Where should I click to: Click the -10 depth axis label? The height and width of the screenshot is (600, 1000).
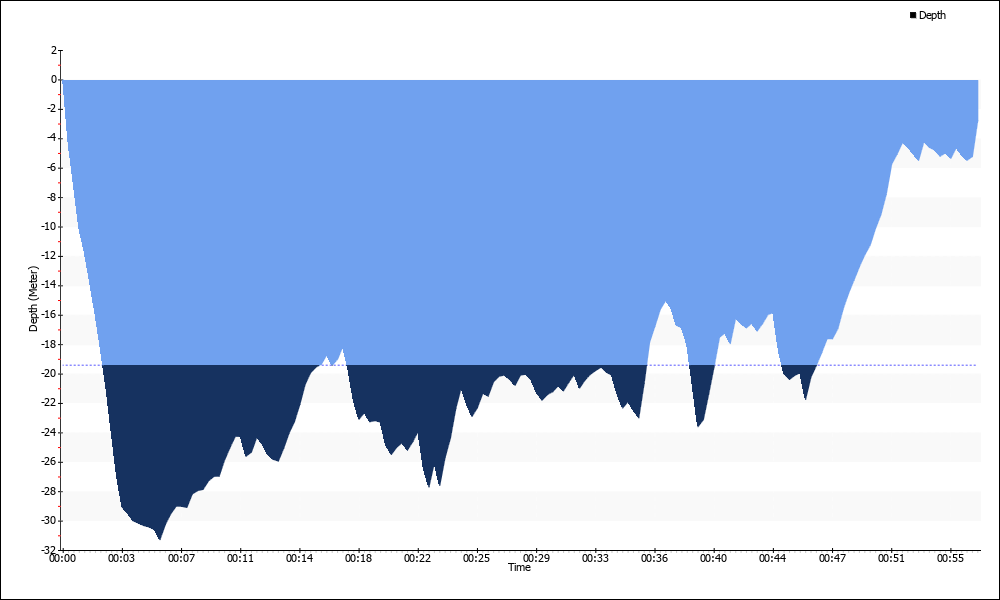(x=50, y=226)
